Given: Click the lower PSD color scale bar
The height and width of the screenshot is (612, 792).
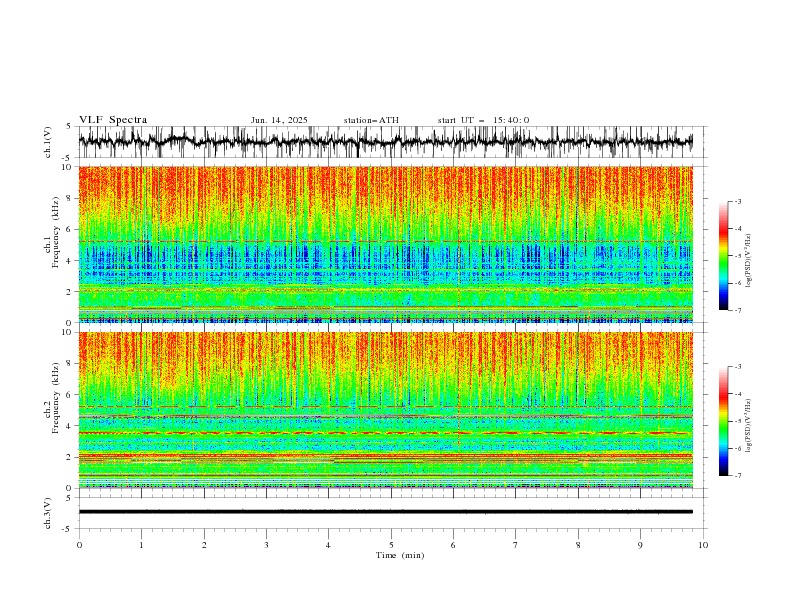Looking at the screenshot, I should coord(723,421).
